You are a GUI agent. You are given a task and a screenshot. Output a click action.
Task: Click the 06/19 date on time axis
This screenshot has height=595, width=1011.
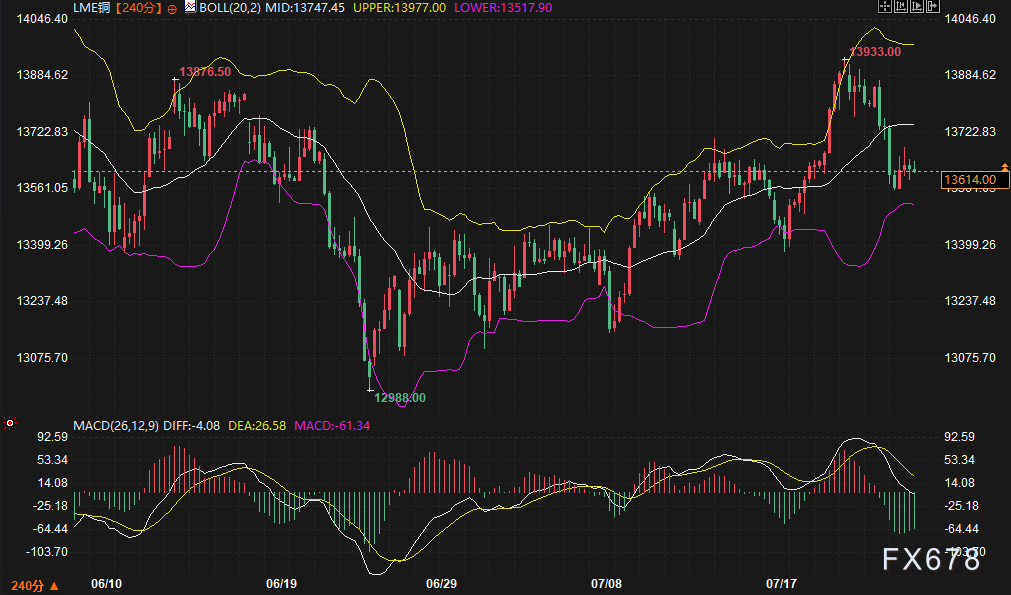coord(282,583)
